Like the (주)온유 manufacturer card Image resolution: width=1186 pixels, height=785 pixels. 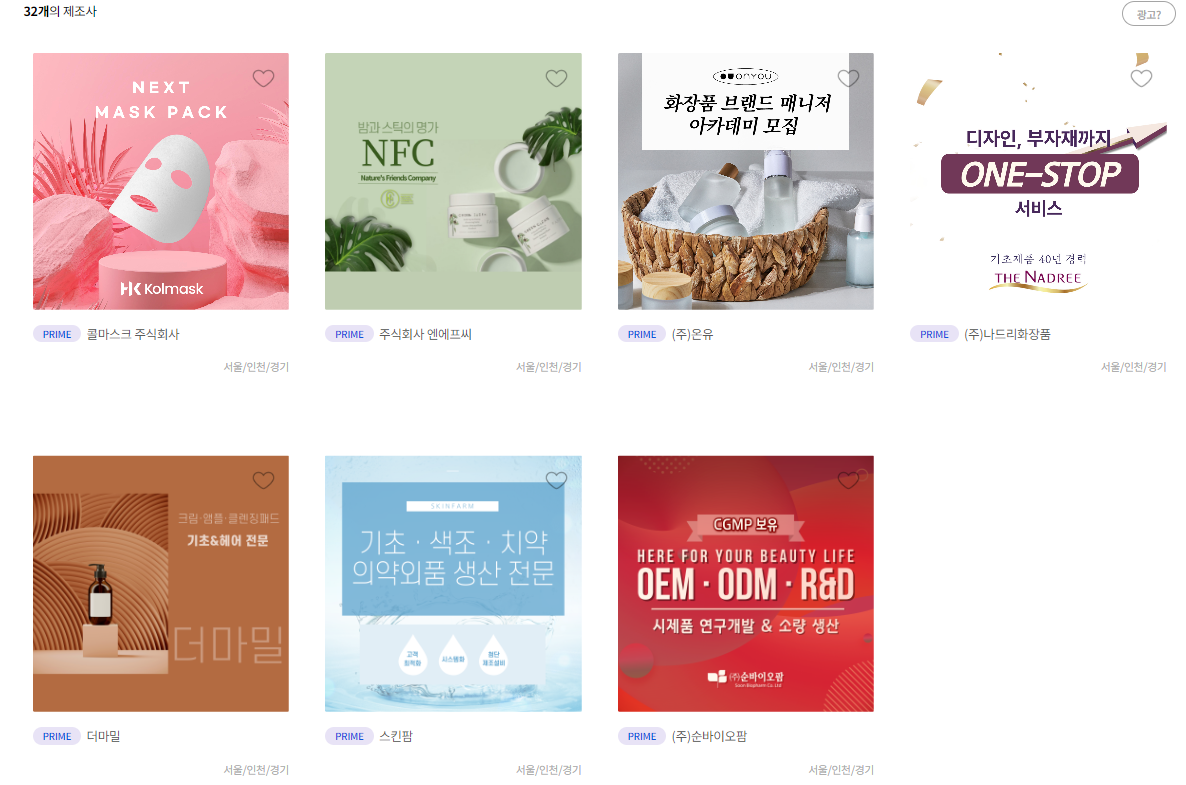coord(849,78)
